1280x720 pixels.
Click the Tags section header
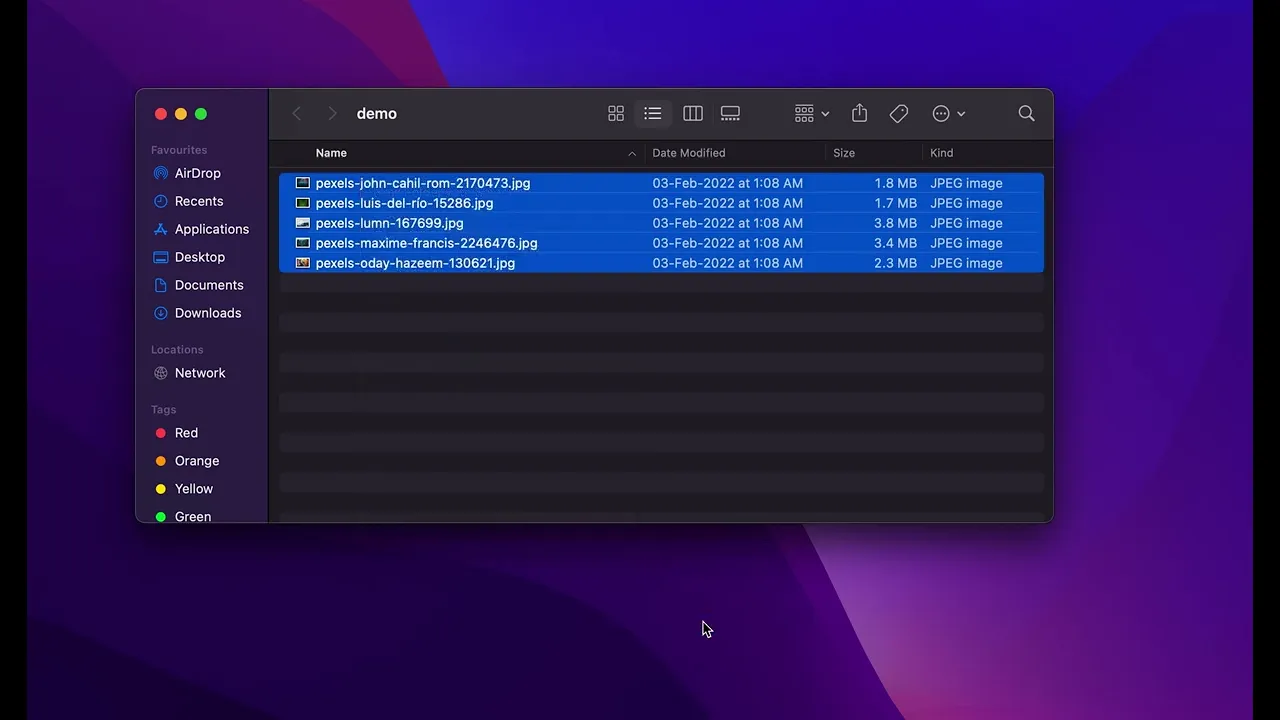pyautogui.click(x=163, y=410)
